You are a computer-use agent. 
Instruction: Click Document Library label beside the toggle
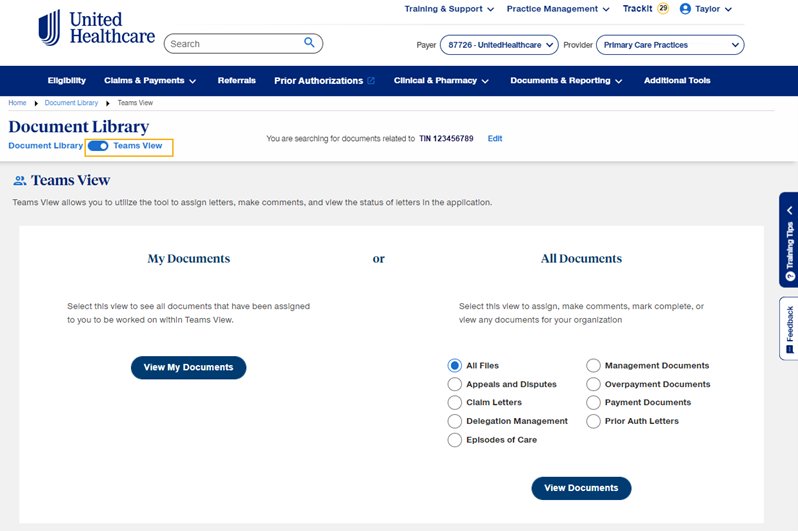45,146
